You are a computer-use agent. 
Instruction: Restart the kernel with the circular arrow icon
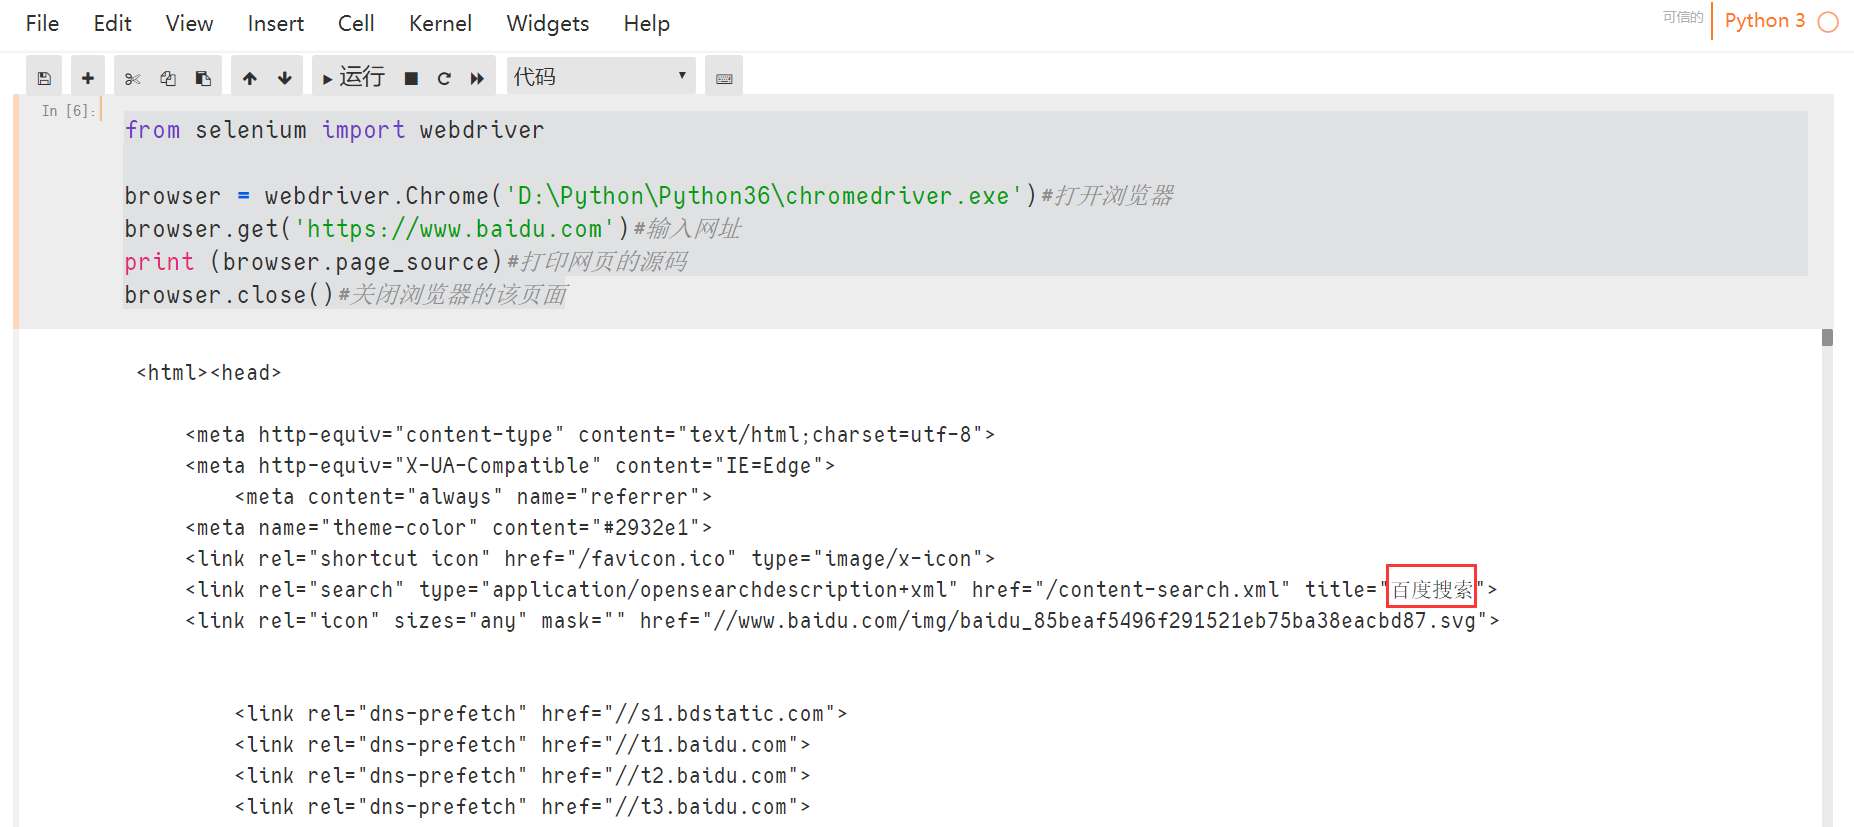(x=444, y=77)
